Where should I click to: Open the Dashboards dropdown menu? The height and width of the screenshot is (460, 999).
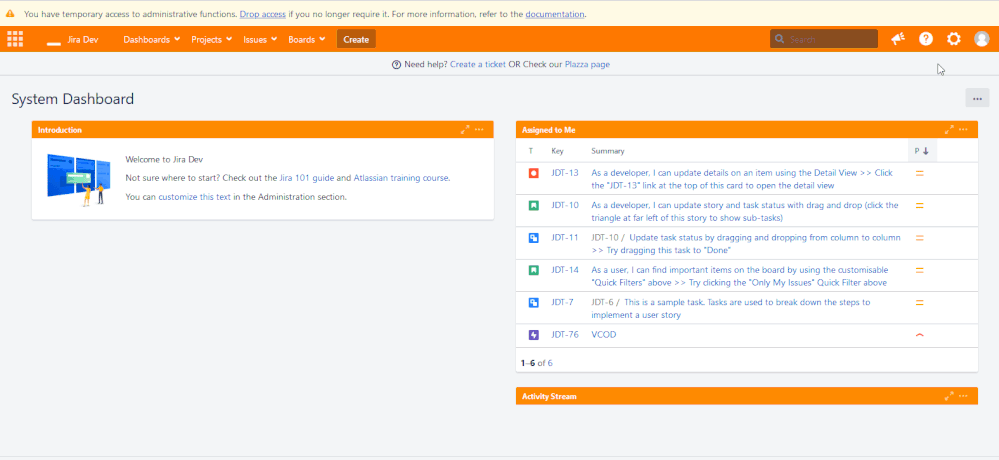click(x=152, y=40)
